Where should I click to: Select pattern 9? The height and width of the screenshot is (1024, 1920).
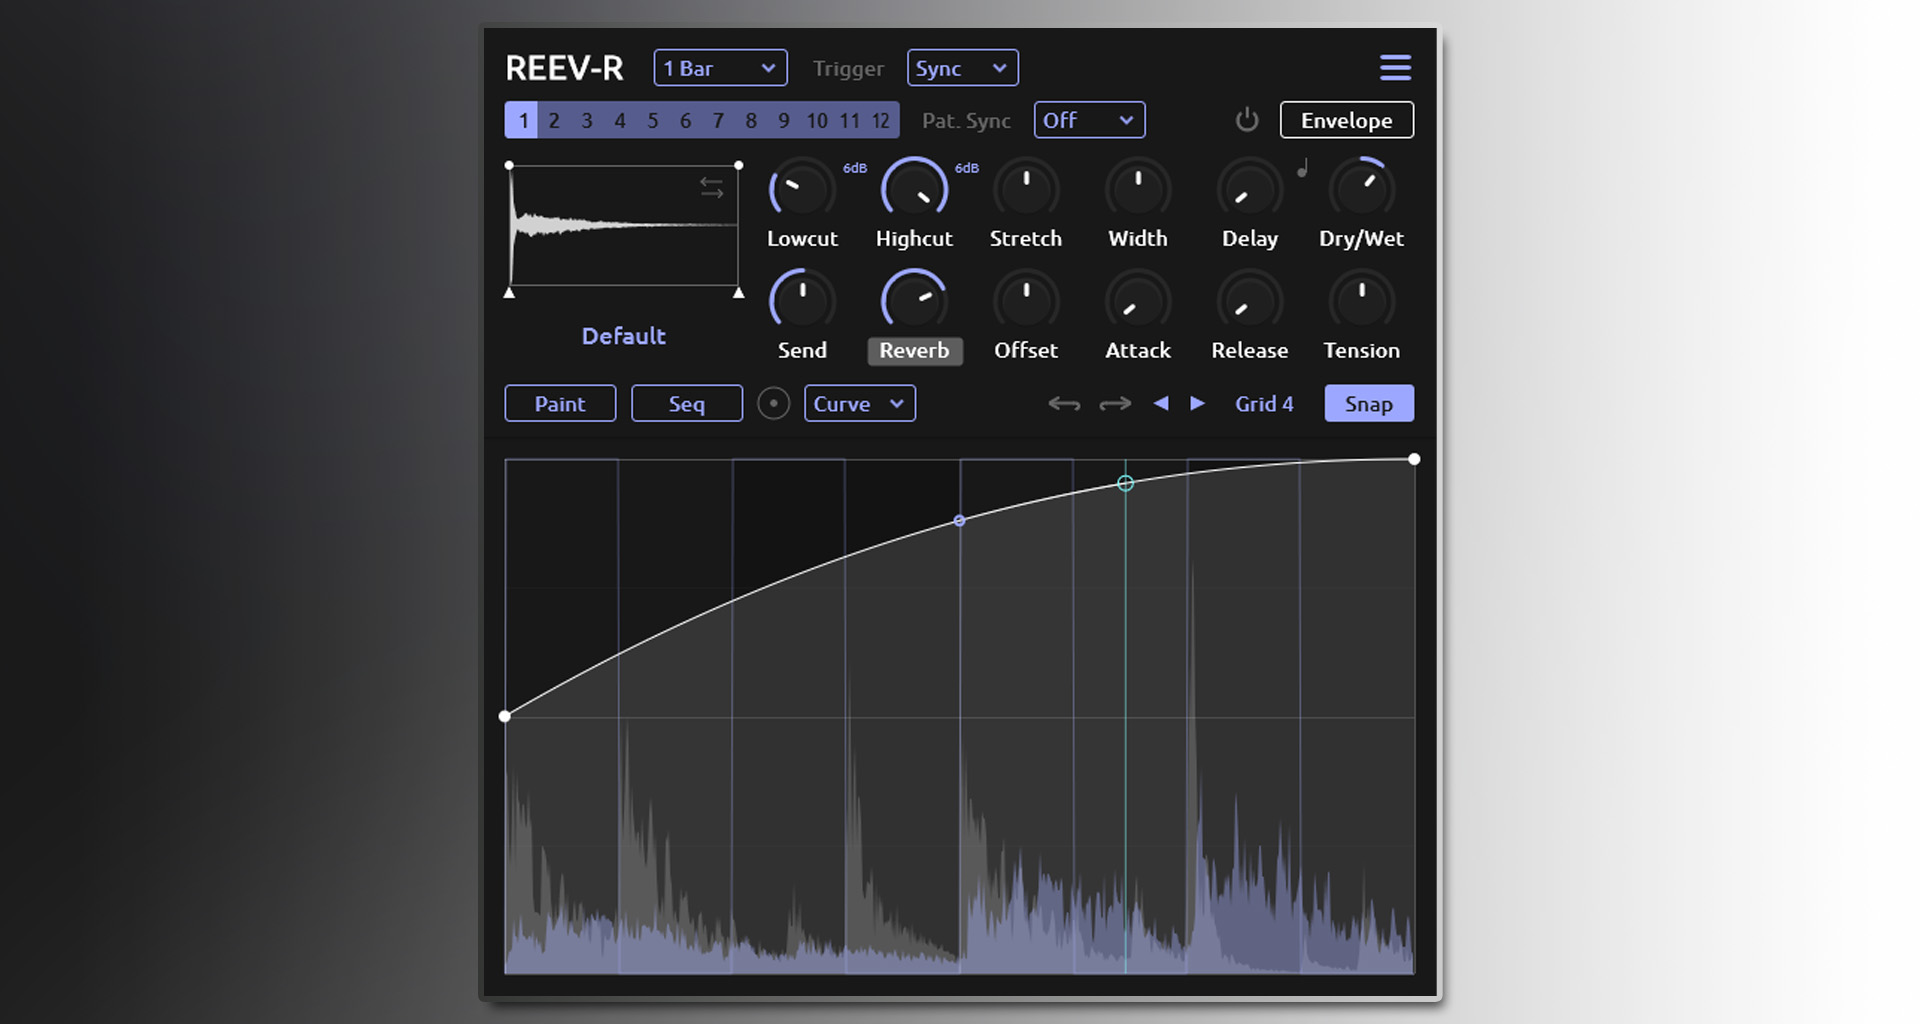coord(784,120)
